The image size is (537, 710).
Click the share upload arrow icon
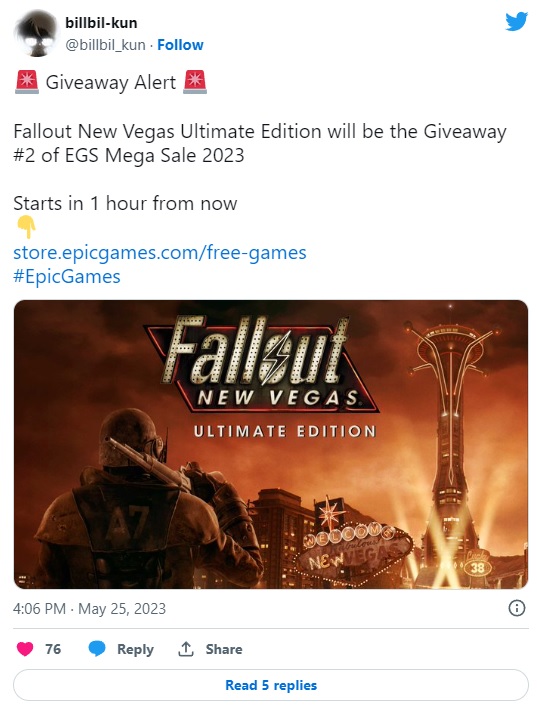[x=186, y=649]
